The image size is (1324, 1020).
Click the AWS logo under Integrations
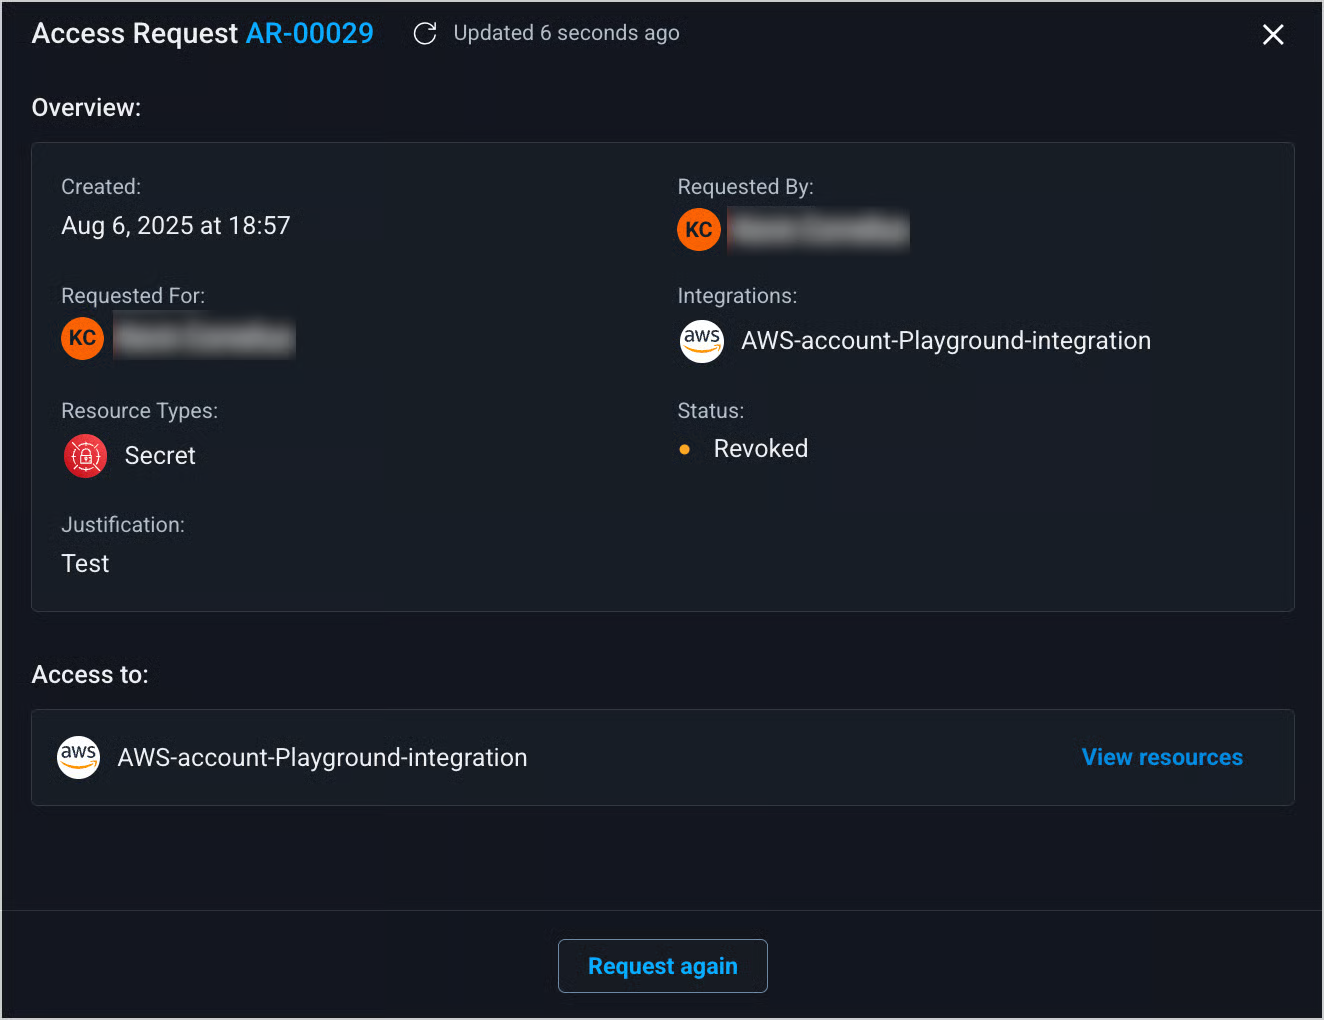click(x=702, y=341)
